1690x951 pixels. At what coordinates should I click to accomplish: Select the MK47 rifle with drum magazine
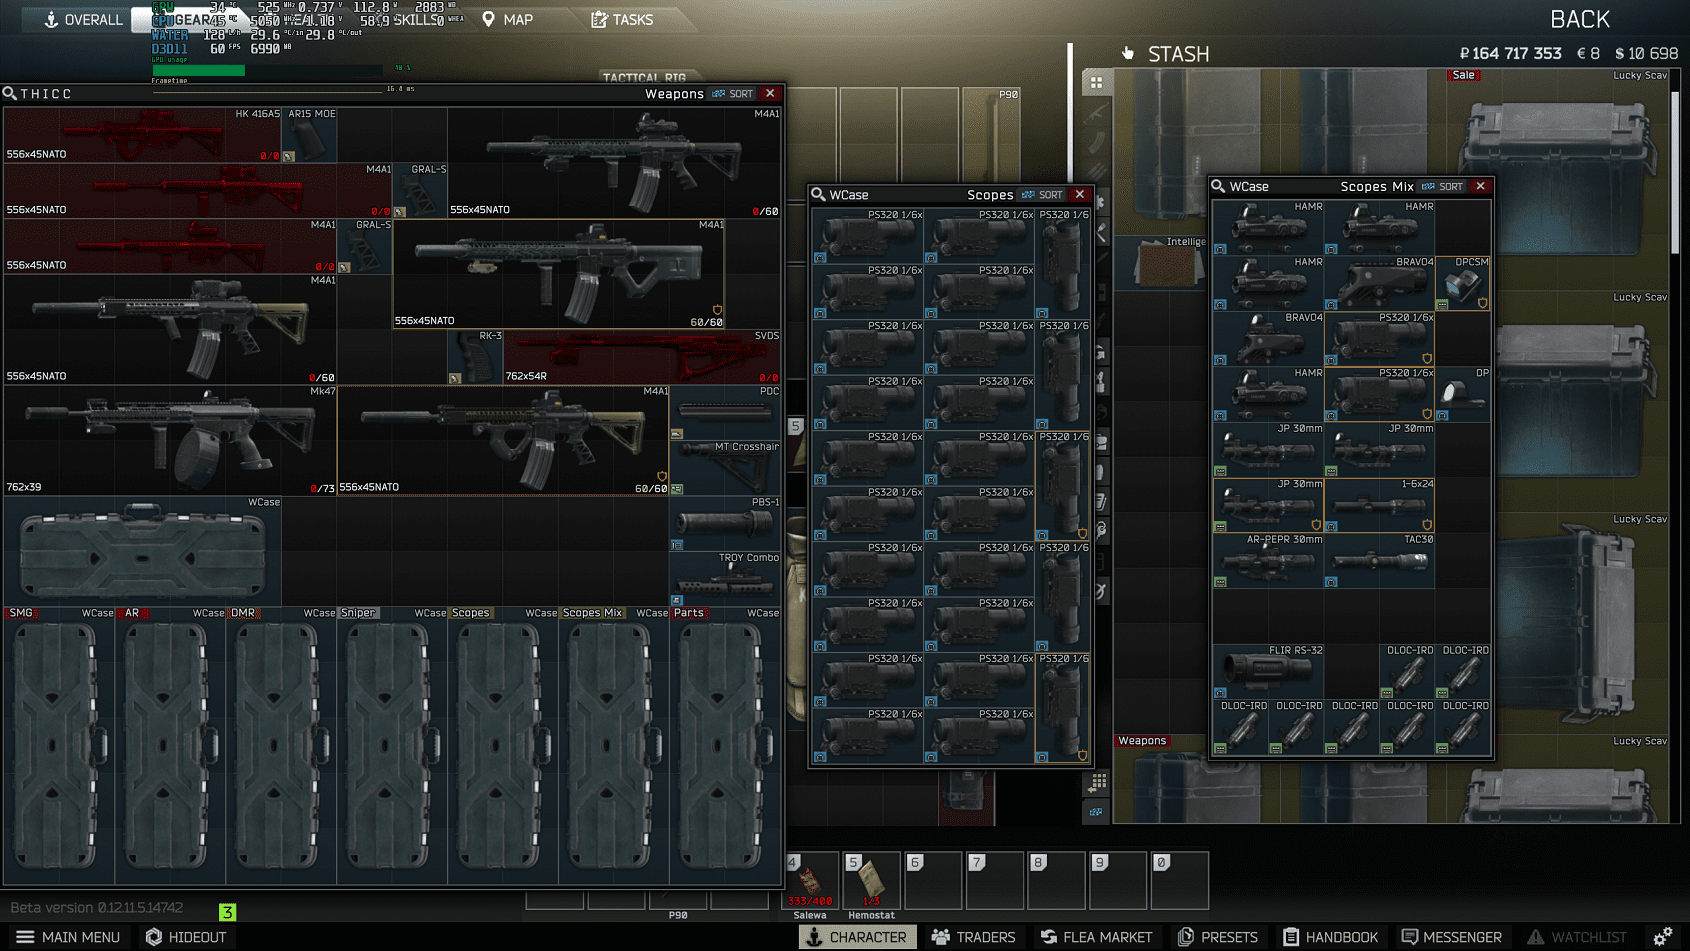[170, 440]
